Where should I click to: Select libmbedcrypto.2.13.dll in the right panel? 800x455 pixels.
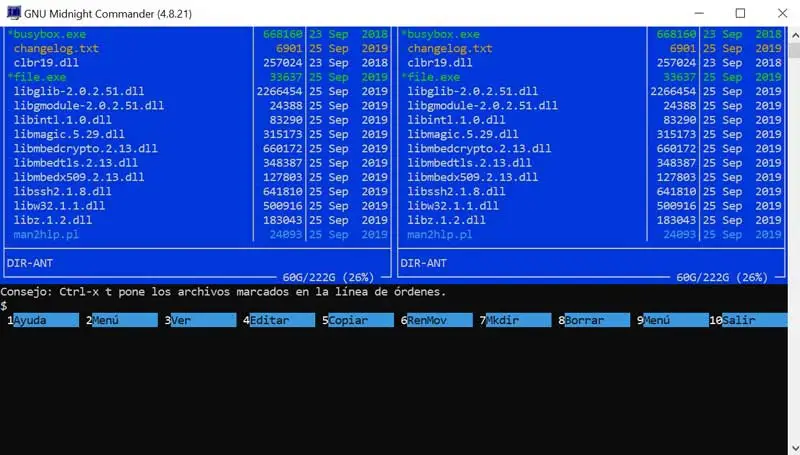point(480,148)
